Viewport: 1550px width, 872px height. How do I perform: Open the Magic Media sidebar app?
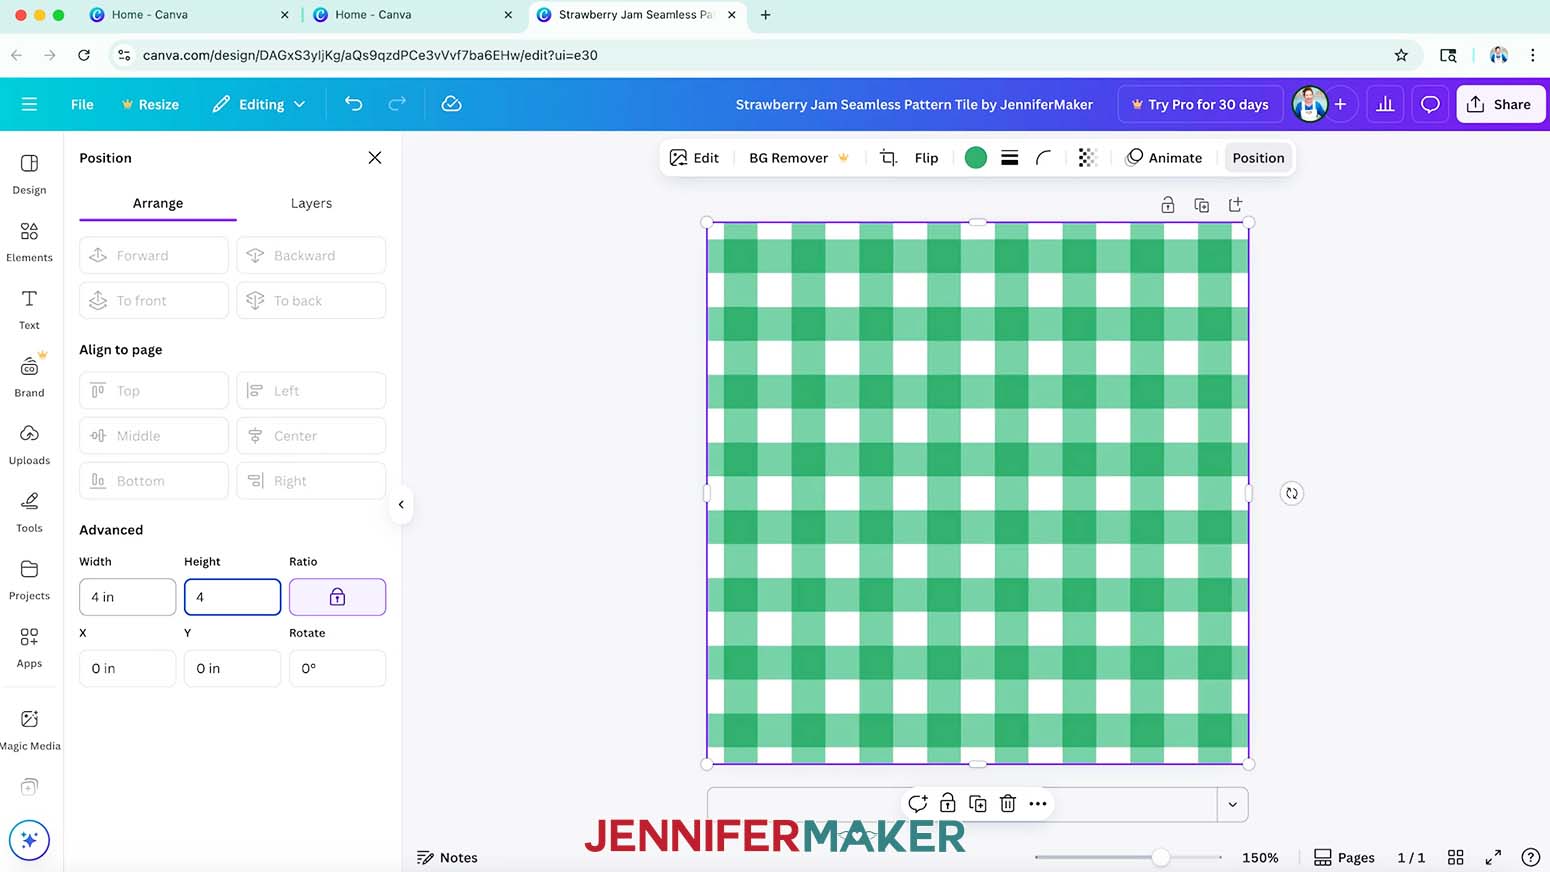tap(30, 730)
